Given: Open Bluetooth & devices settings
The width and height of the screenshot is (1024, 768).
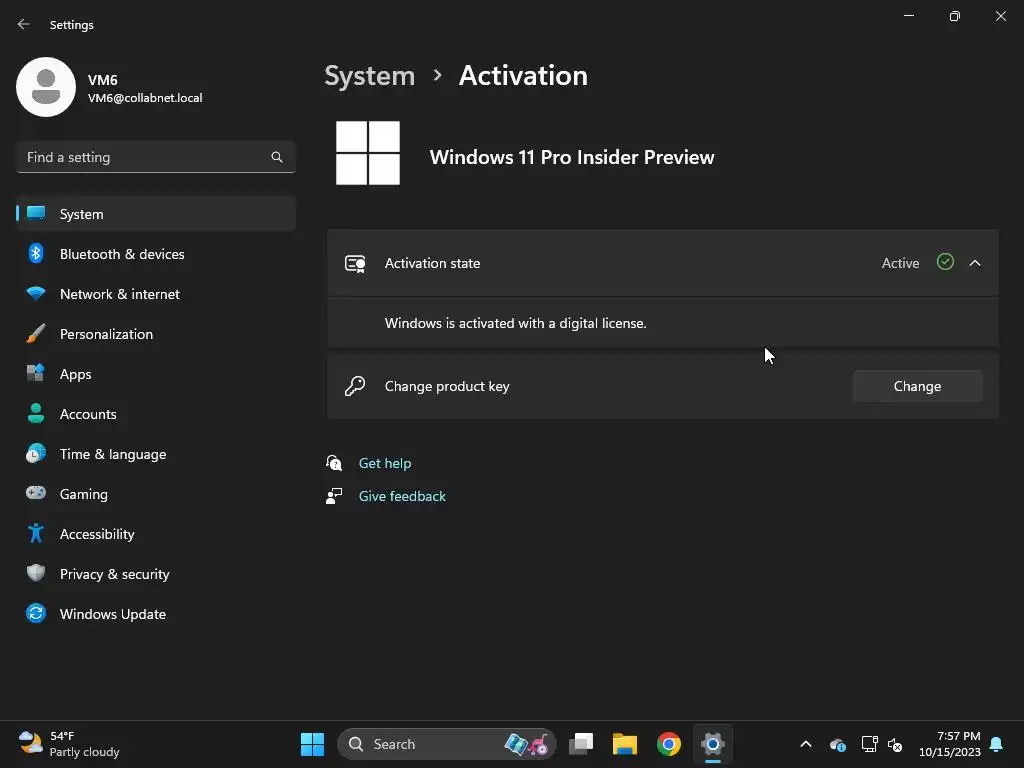Looking at the screenshot, I should tap(155, 254).
